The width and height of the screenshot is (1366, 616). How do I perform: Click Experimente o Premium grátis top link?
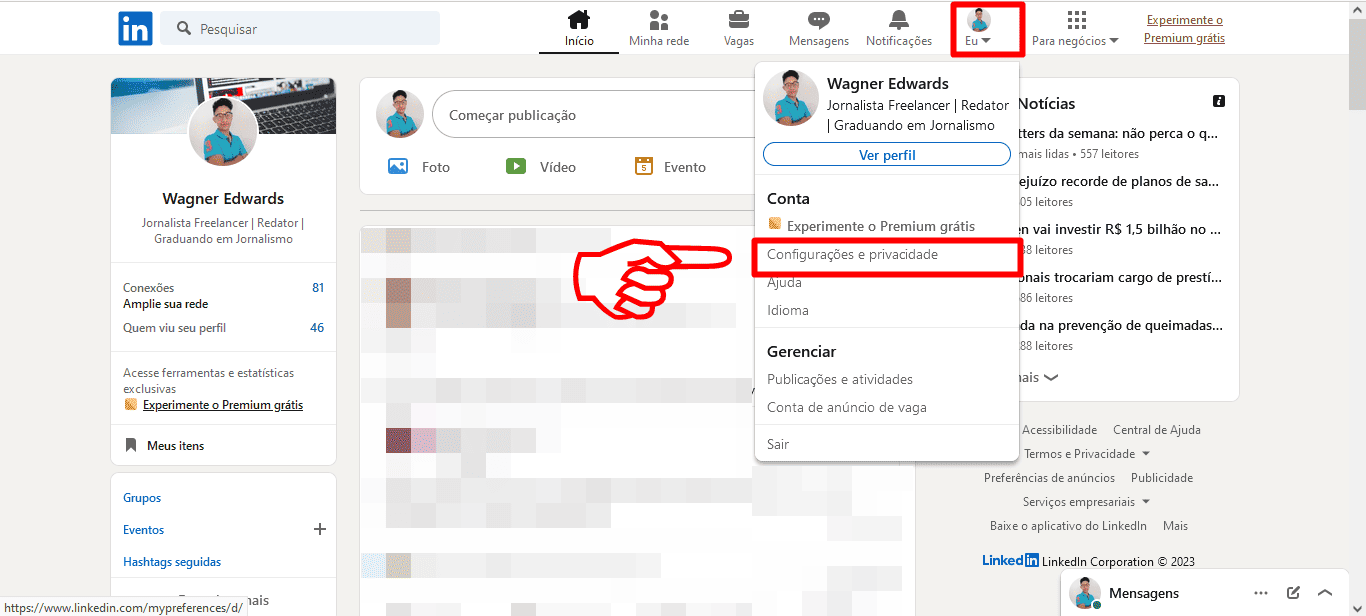point(1185,29)
